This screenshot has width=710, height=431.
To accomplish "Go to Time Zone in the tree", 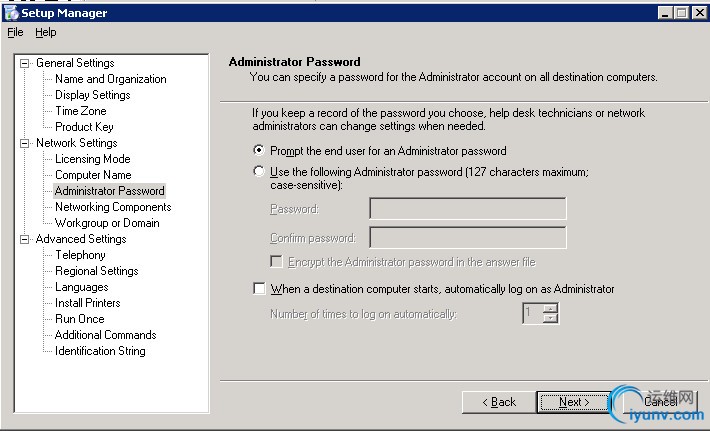I will pos(80,111).
